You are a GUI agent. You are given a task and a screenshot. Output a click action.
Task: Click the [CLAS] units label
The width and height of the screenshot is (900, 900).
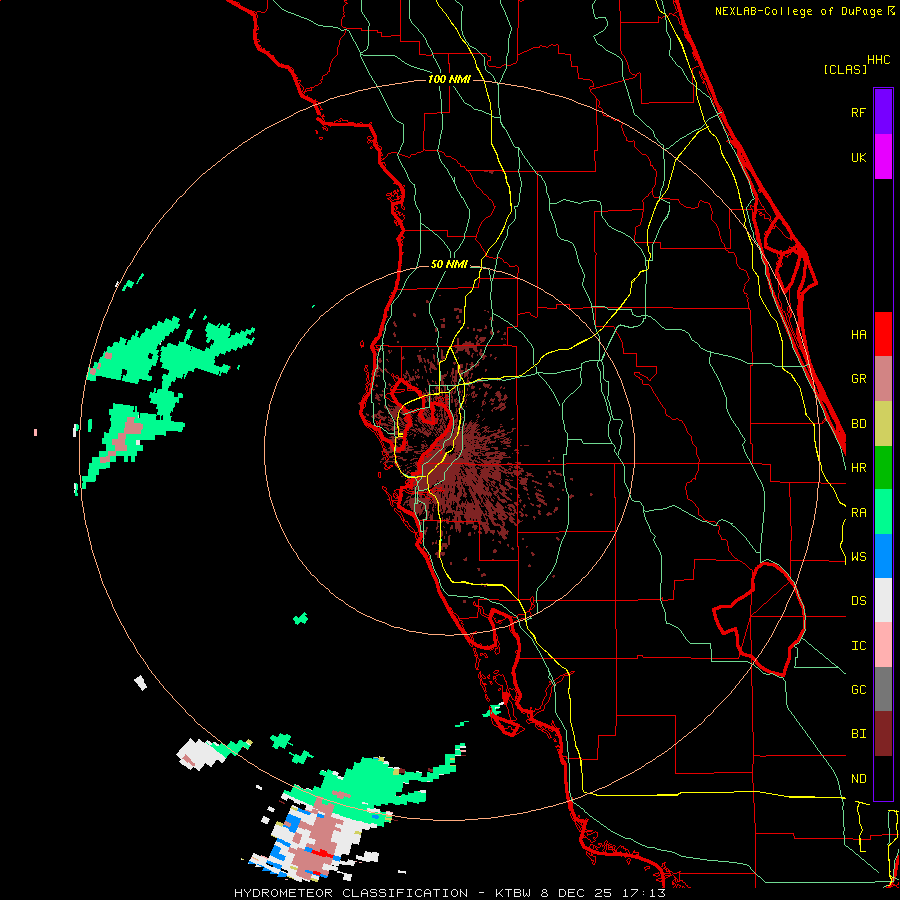point(845,69)
